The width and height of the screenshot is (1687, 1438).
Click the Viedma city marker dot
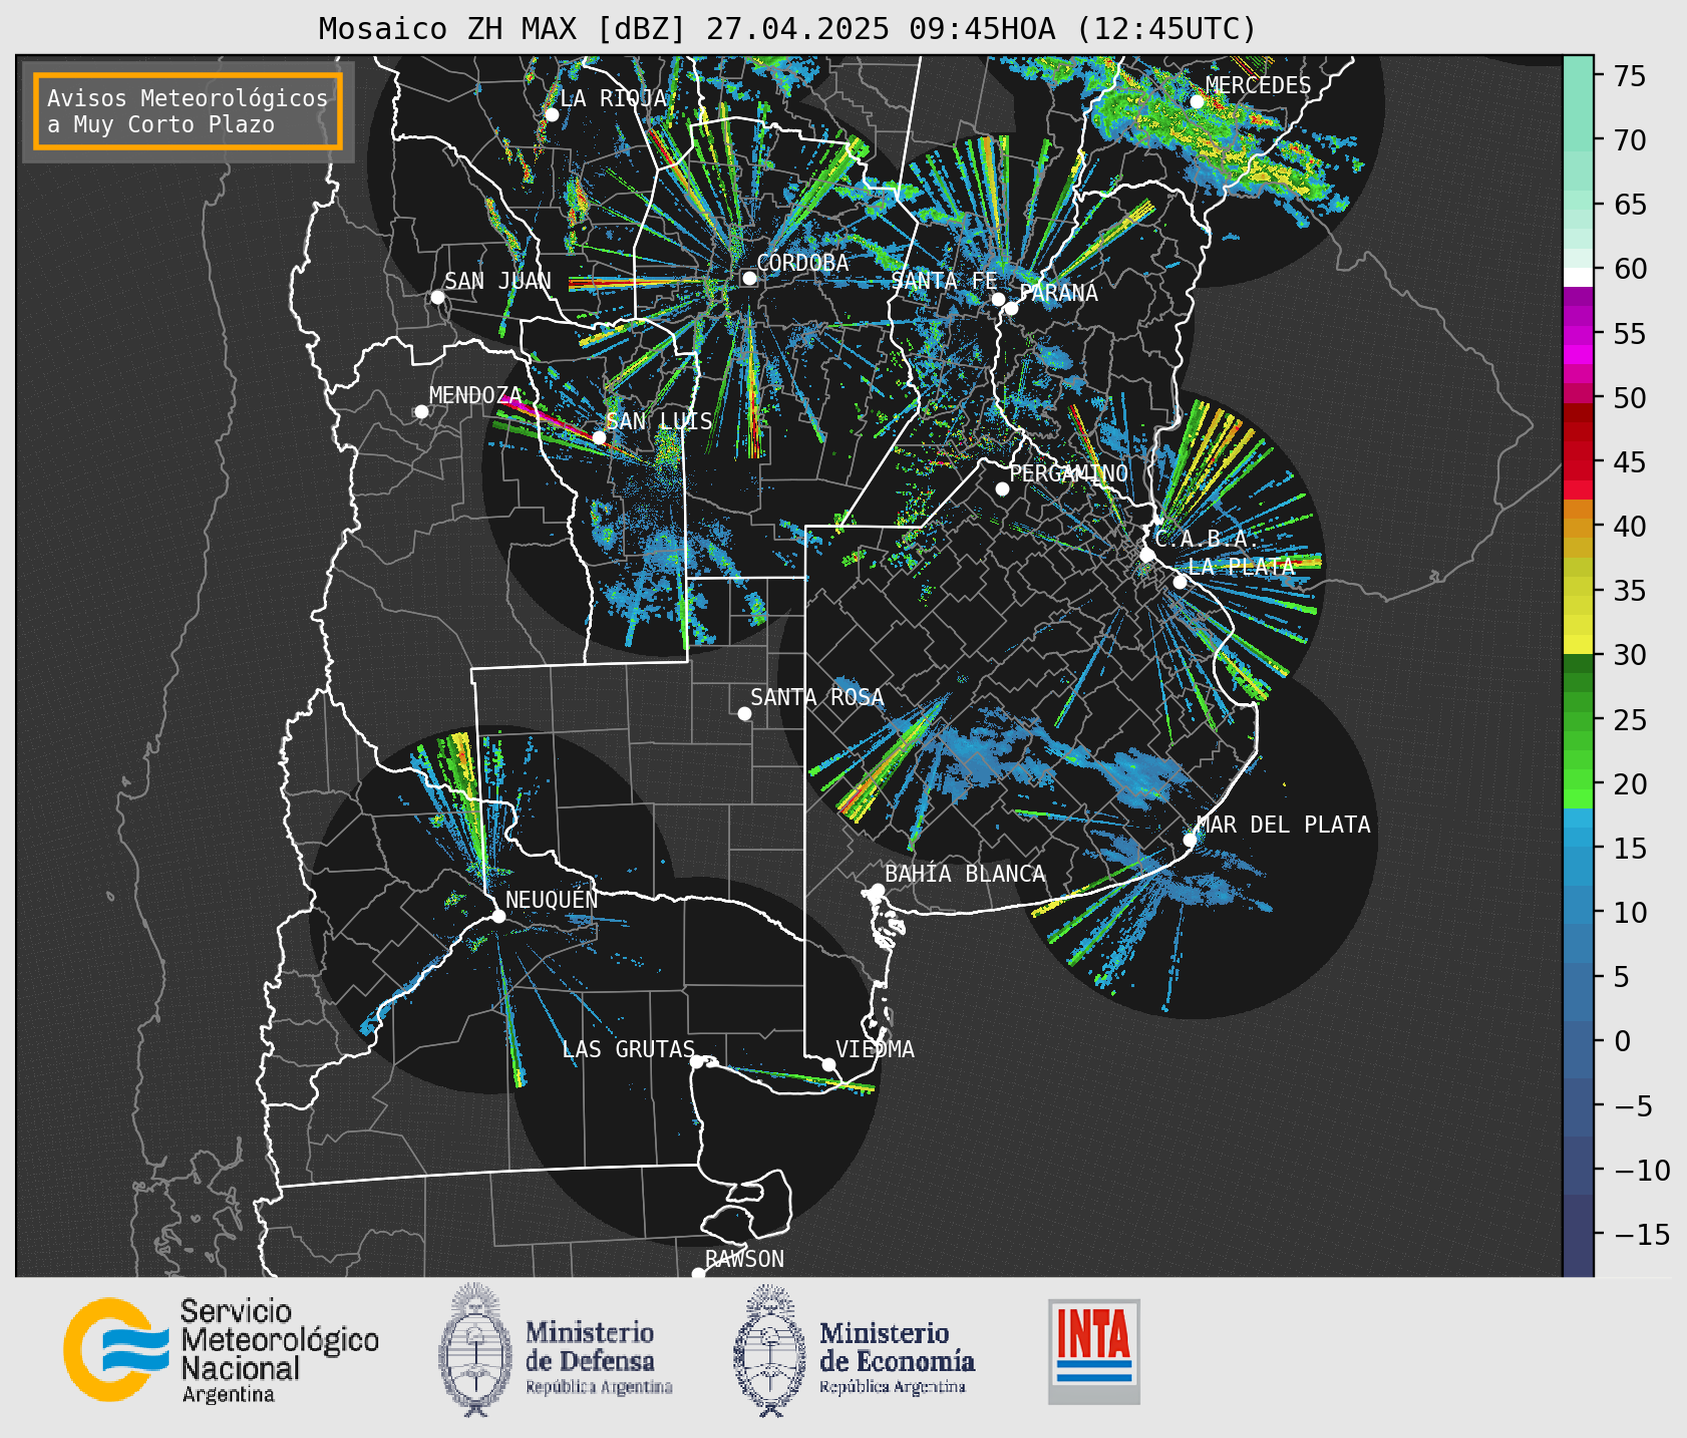click(829, 1064)
